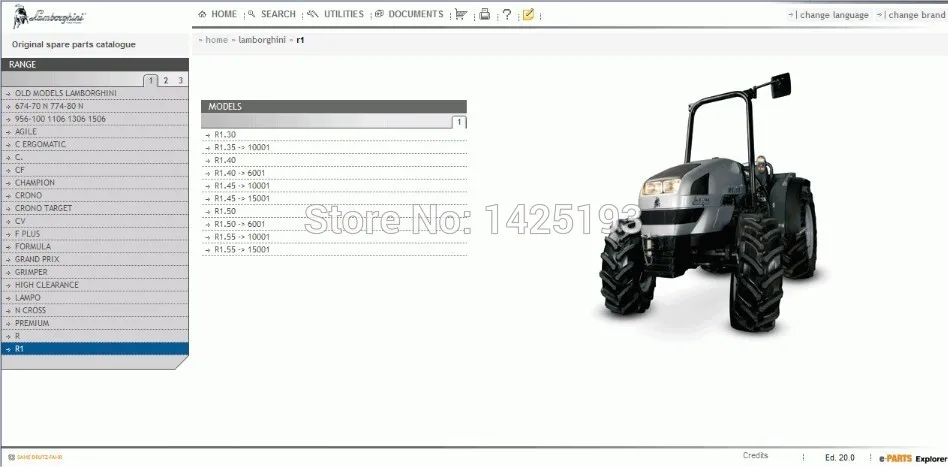
Task: Open model R1.45 -> 15001
Action: point(334,198)
